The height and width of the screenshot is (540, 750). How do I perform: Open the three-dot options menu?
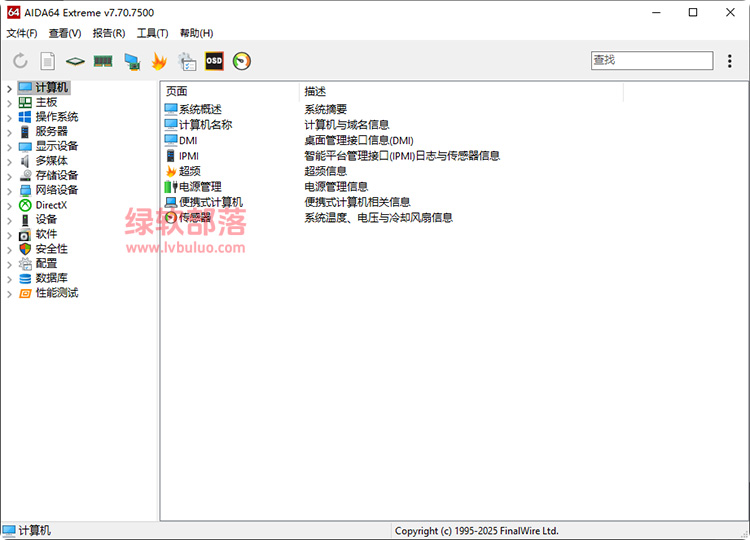click(729, 61)
